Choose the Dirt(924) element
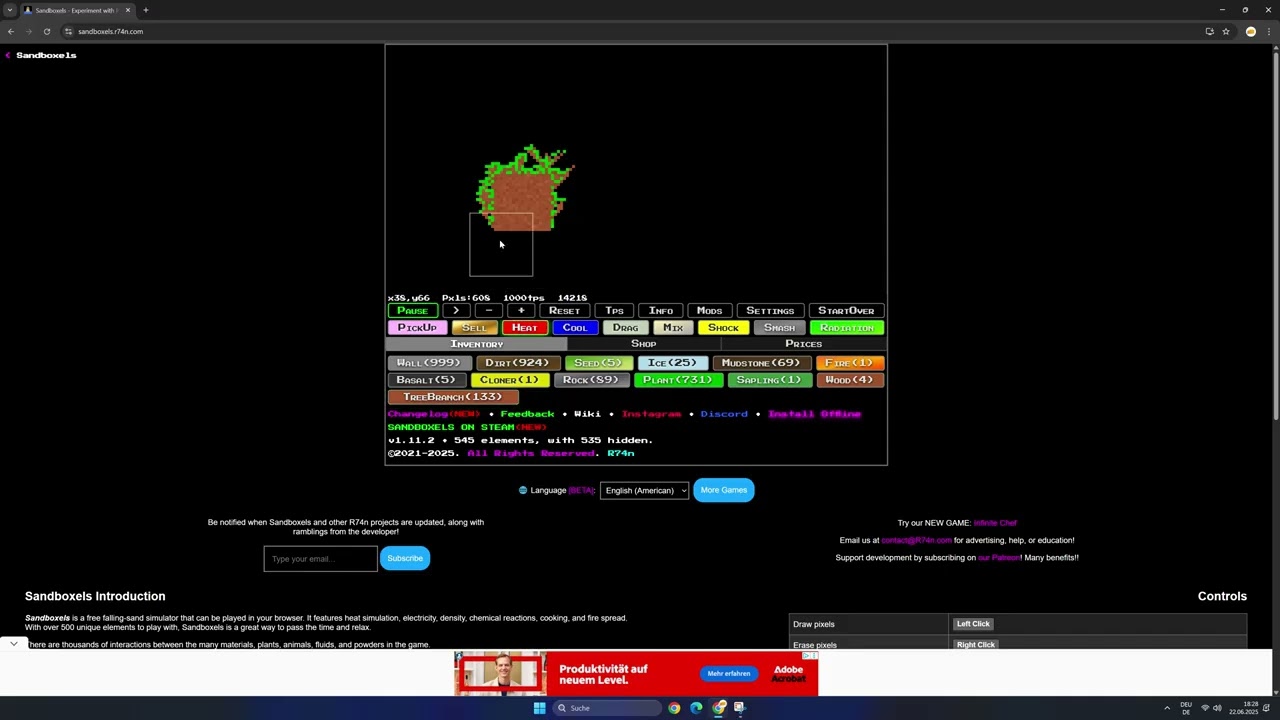This screenshot has width=1280, height=720. tap(517, 363)
